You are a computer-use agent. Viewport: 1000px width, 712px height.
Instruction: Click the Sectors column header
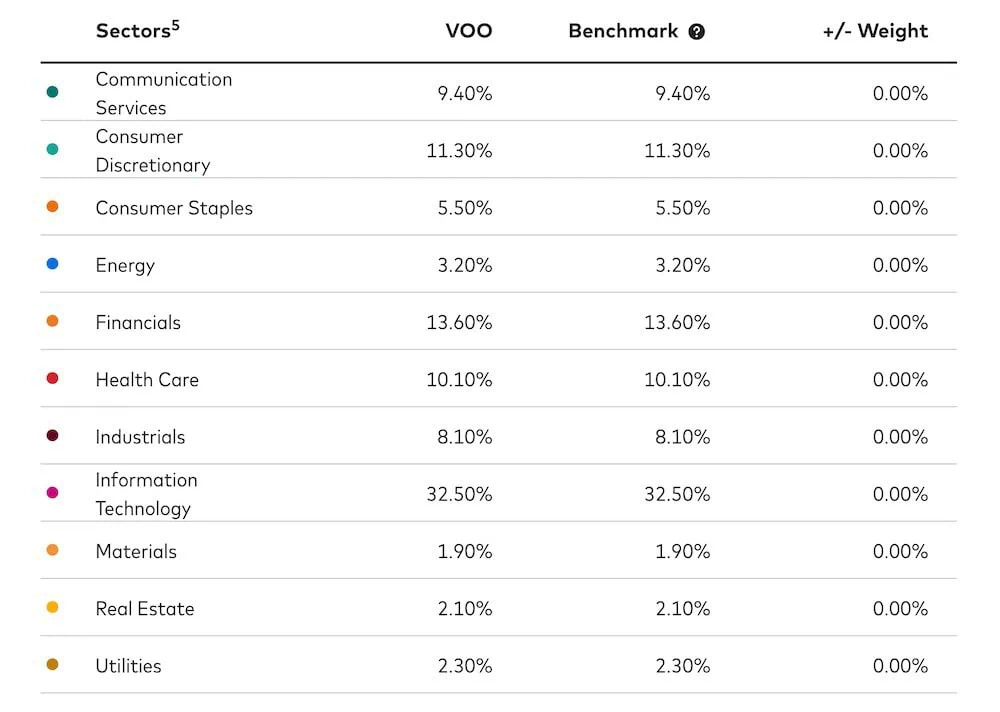click(132, 31)
